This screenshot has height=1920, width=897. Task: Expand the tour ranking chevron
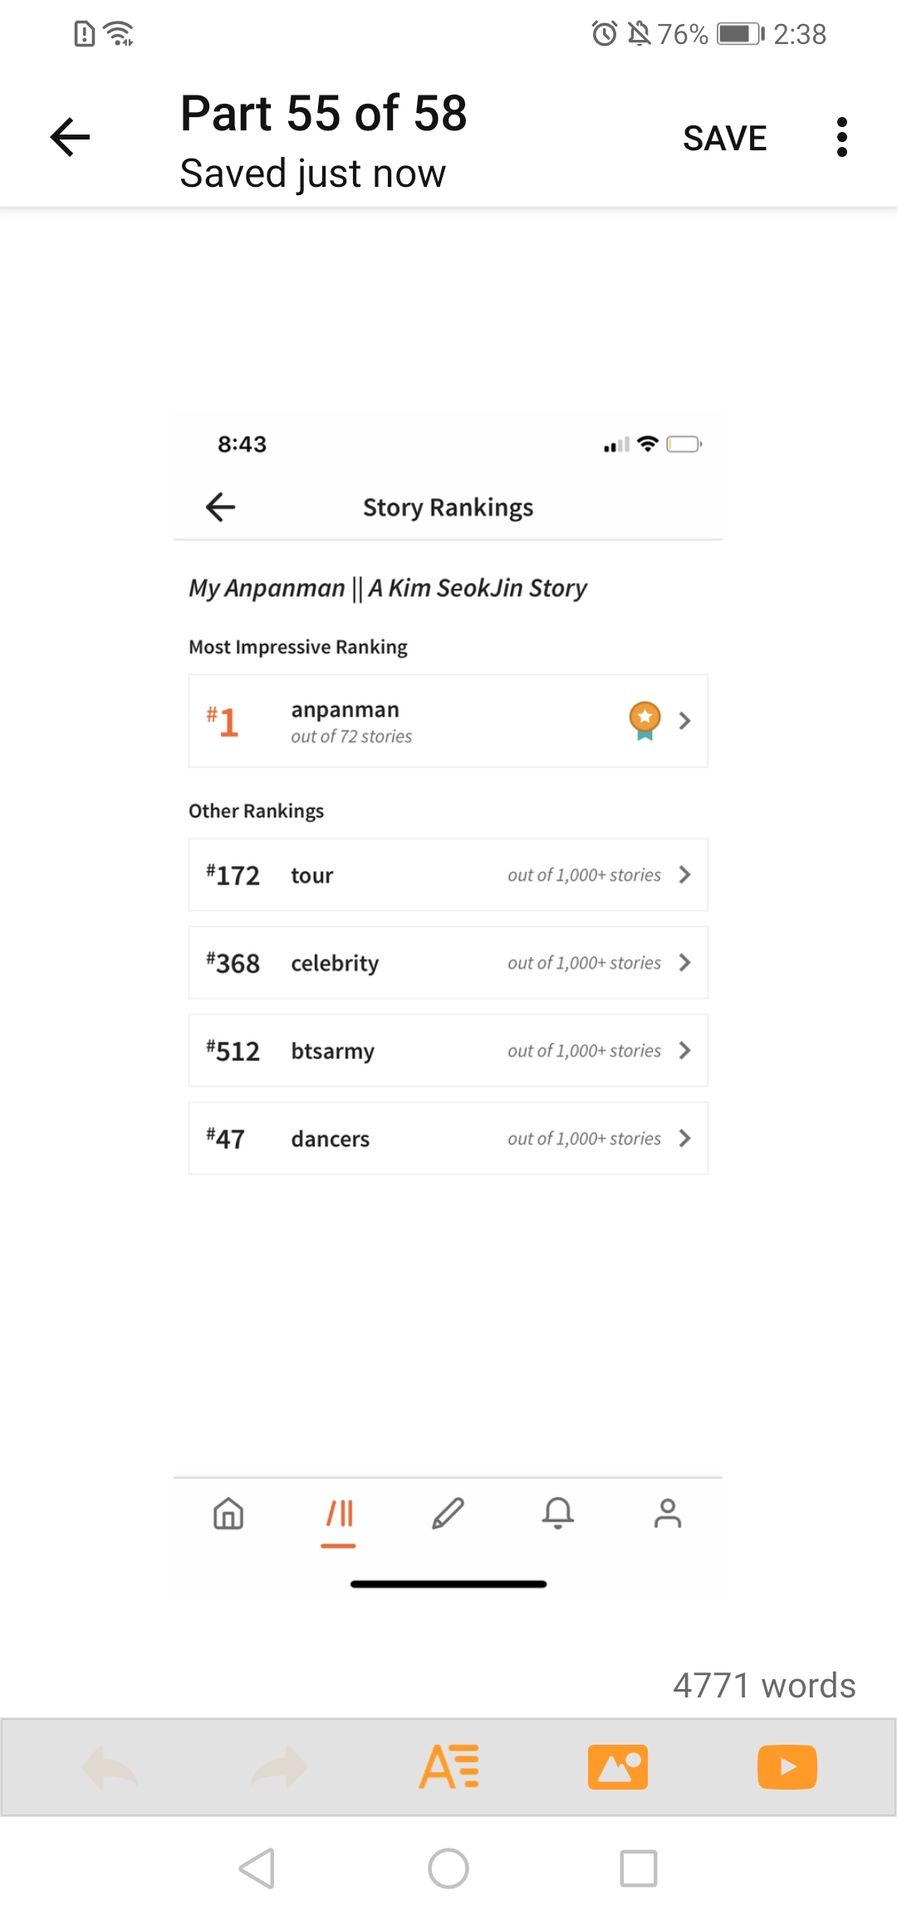(x=685, y=874)
